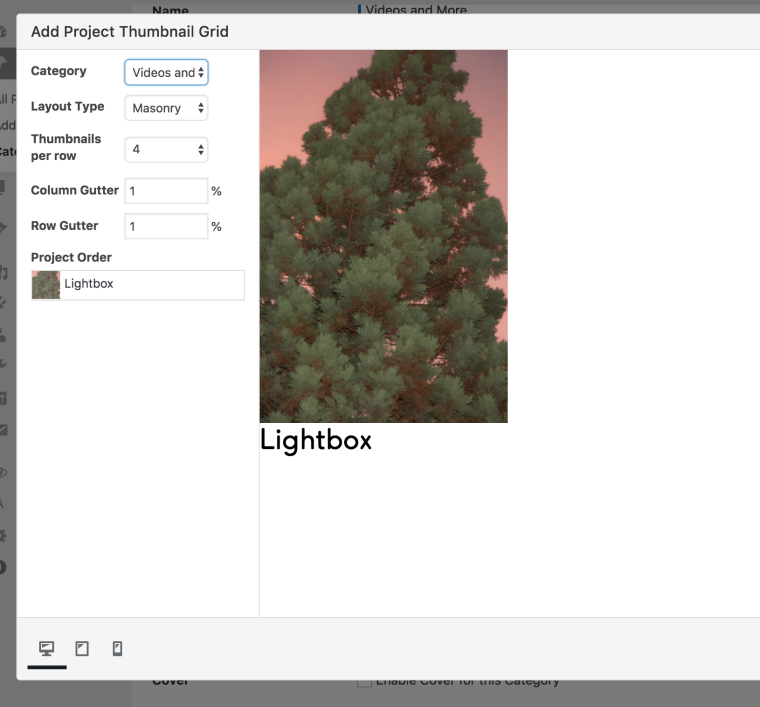This screenshot has width=760, height=707.
Task: Click the users icon in admin sidebar
Action: pos(5,335)
